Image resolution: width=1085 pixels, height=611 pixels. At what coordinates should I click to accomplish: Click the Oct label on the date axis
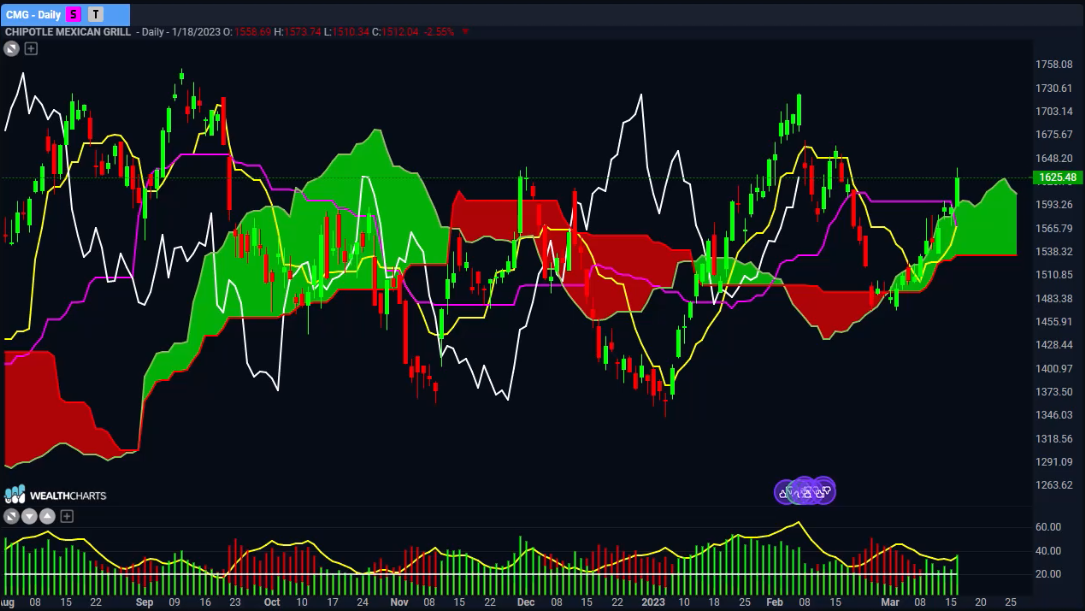pos(272,602)
